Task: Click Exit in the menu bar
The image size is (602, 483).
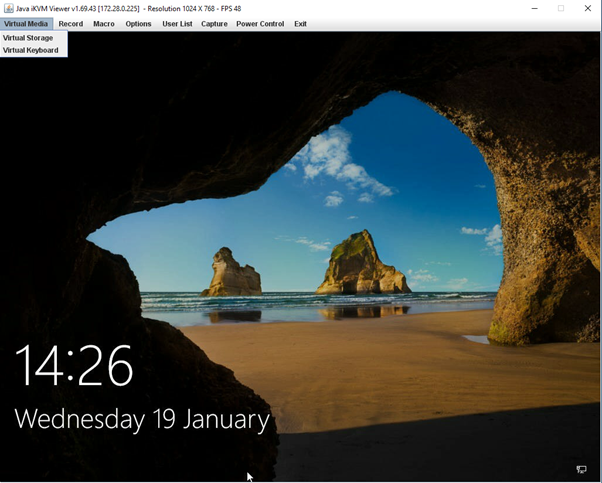Action: point(300,24)
